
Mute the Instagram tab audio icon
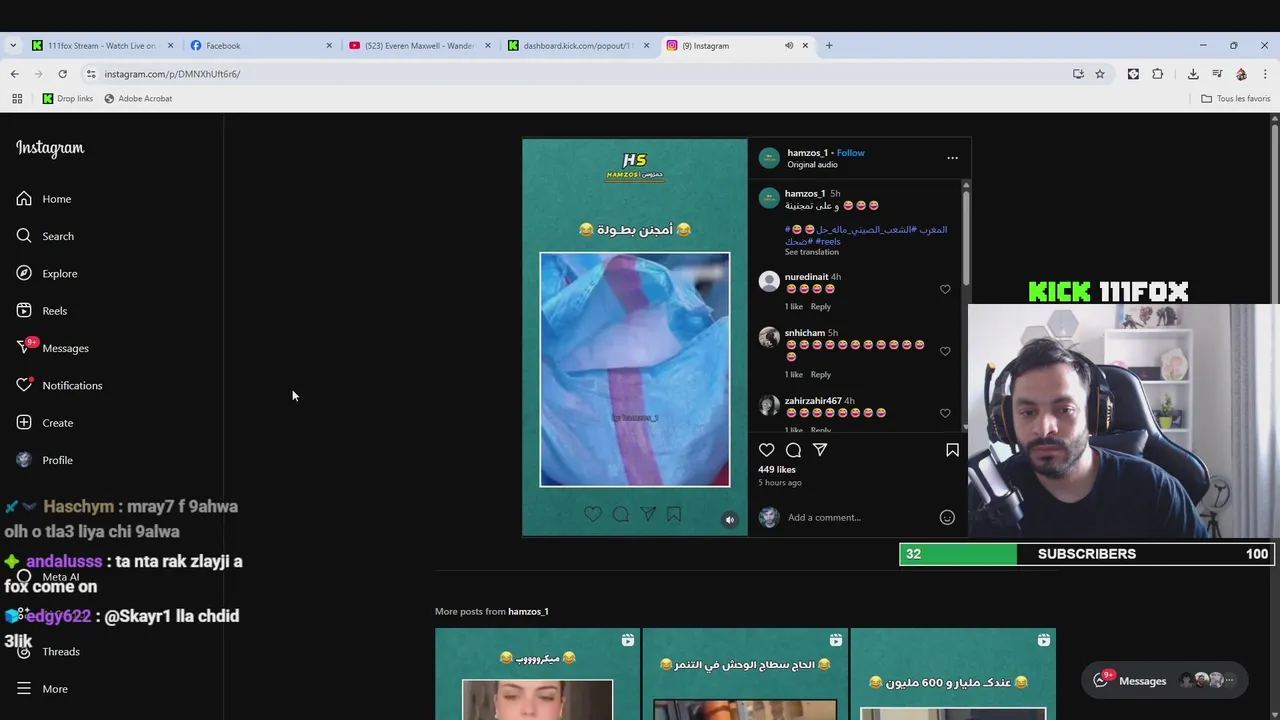click(789, 45)
